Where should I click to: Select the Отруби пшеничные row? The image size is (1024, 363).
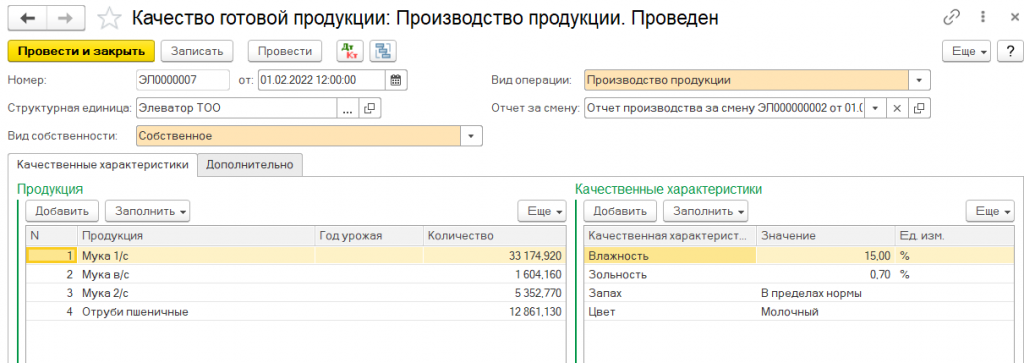pos(296,312)
